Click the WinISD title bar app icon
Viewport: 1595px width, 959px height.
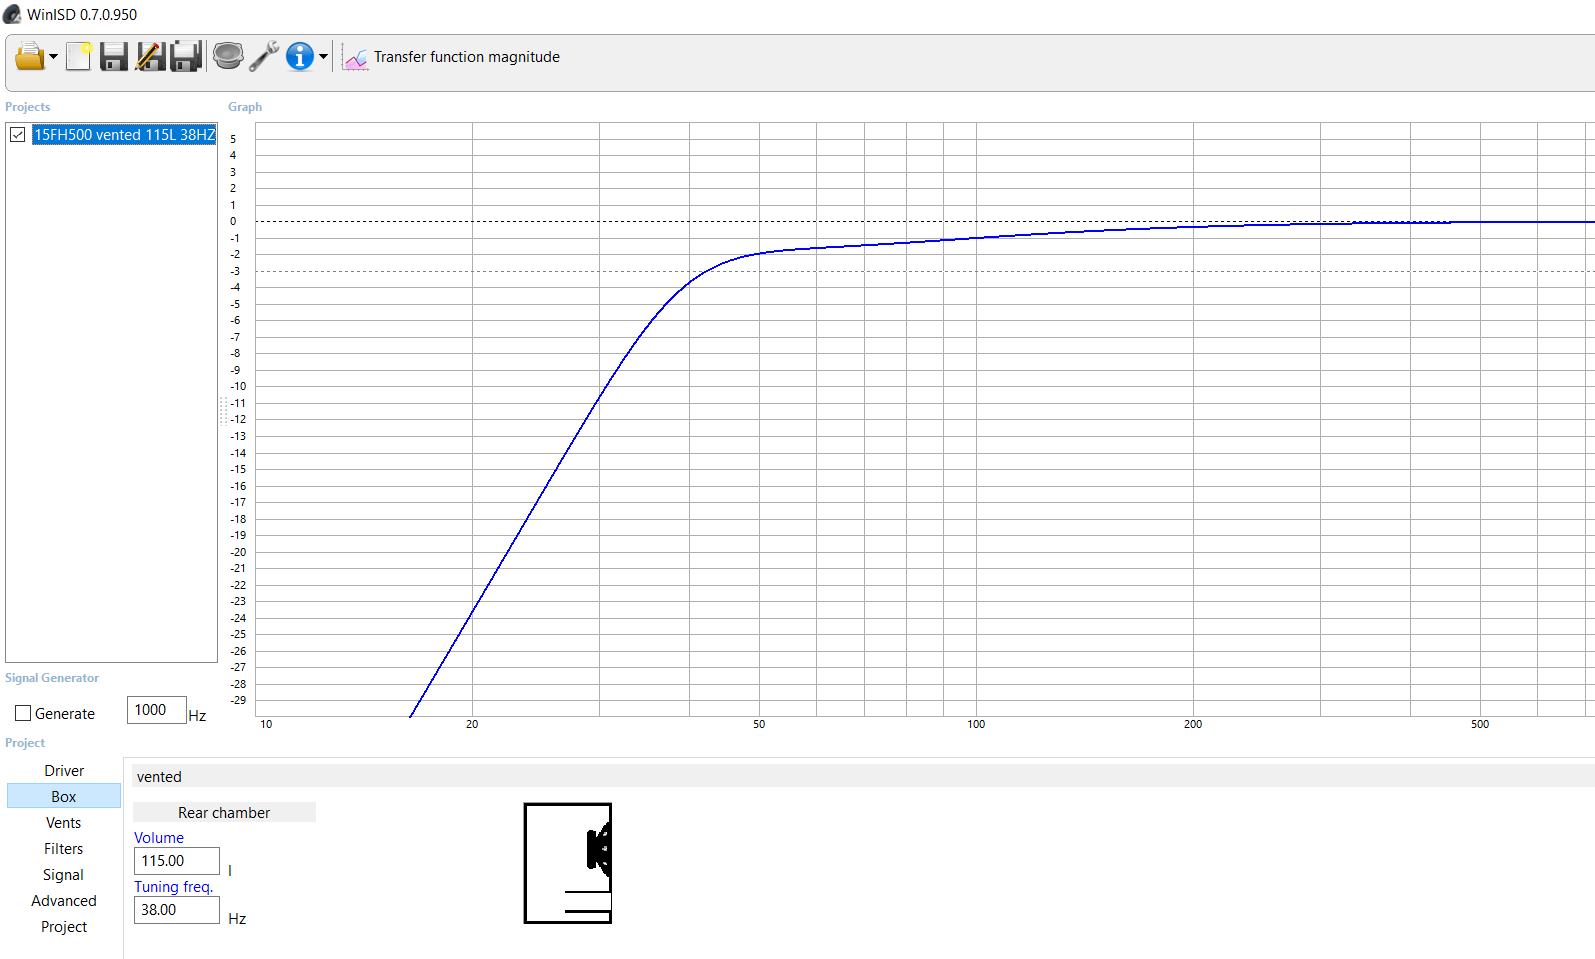tap(12, 14)
